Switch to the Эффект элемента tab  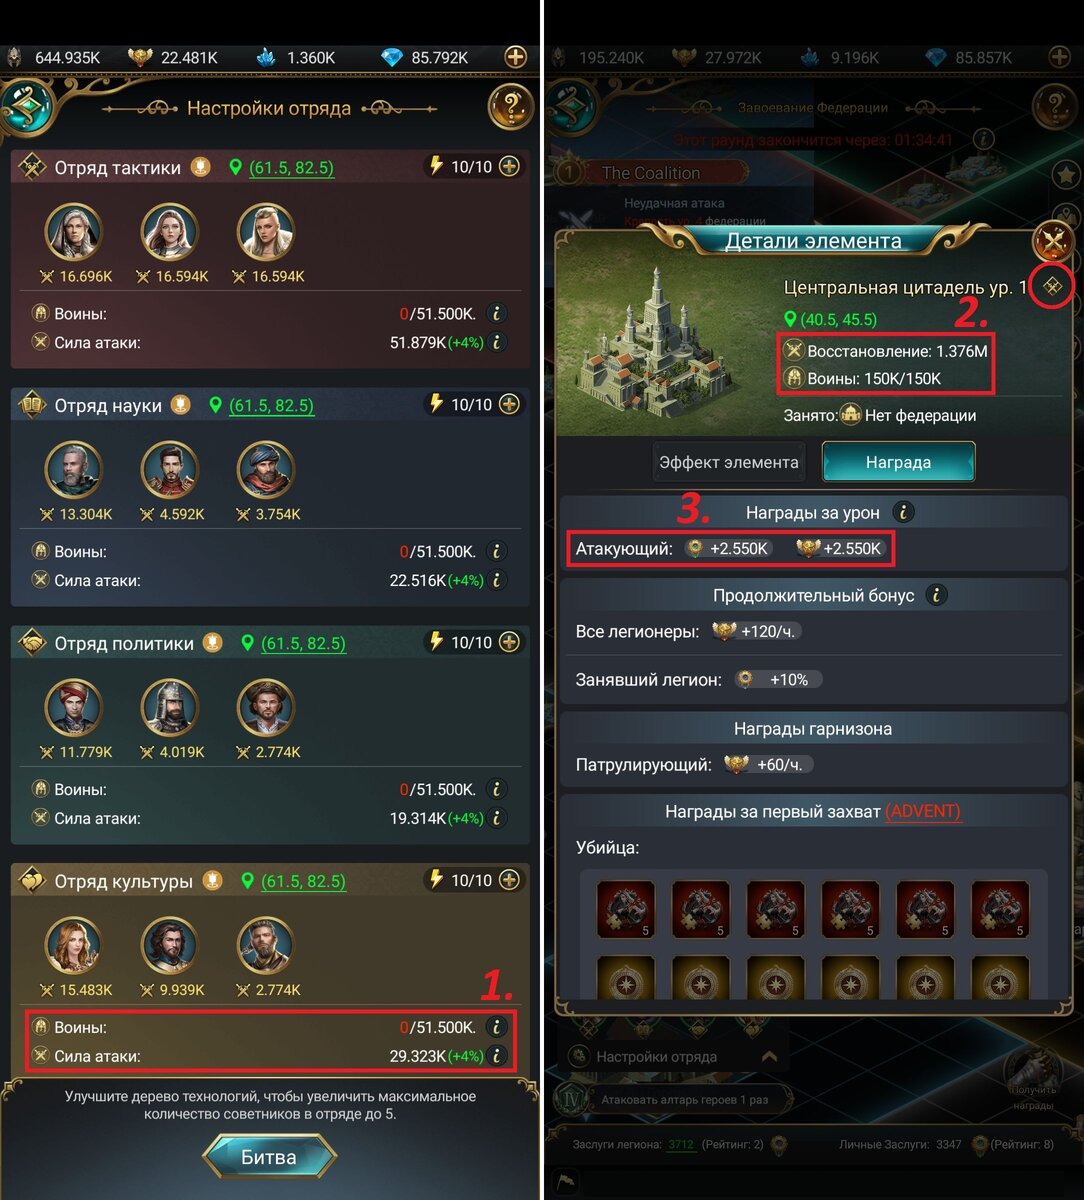[729, 462]
